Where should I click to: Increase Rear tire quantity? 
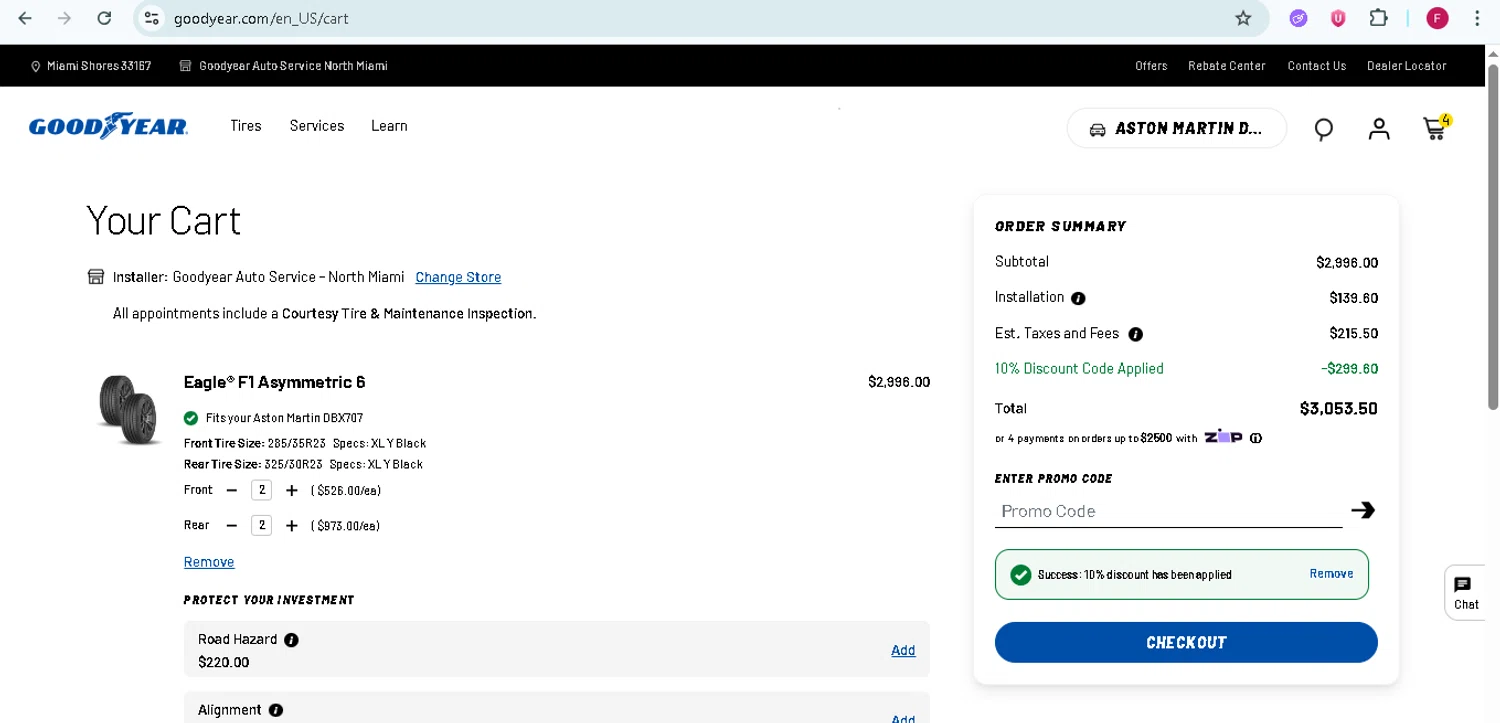tap(292, 526)
